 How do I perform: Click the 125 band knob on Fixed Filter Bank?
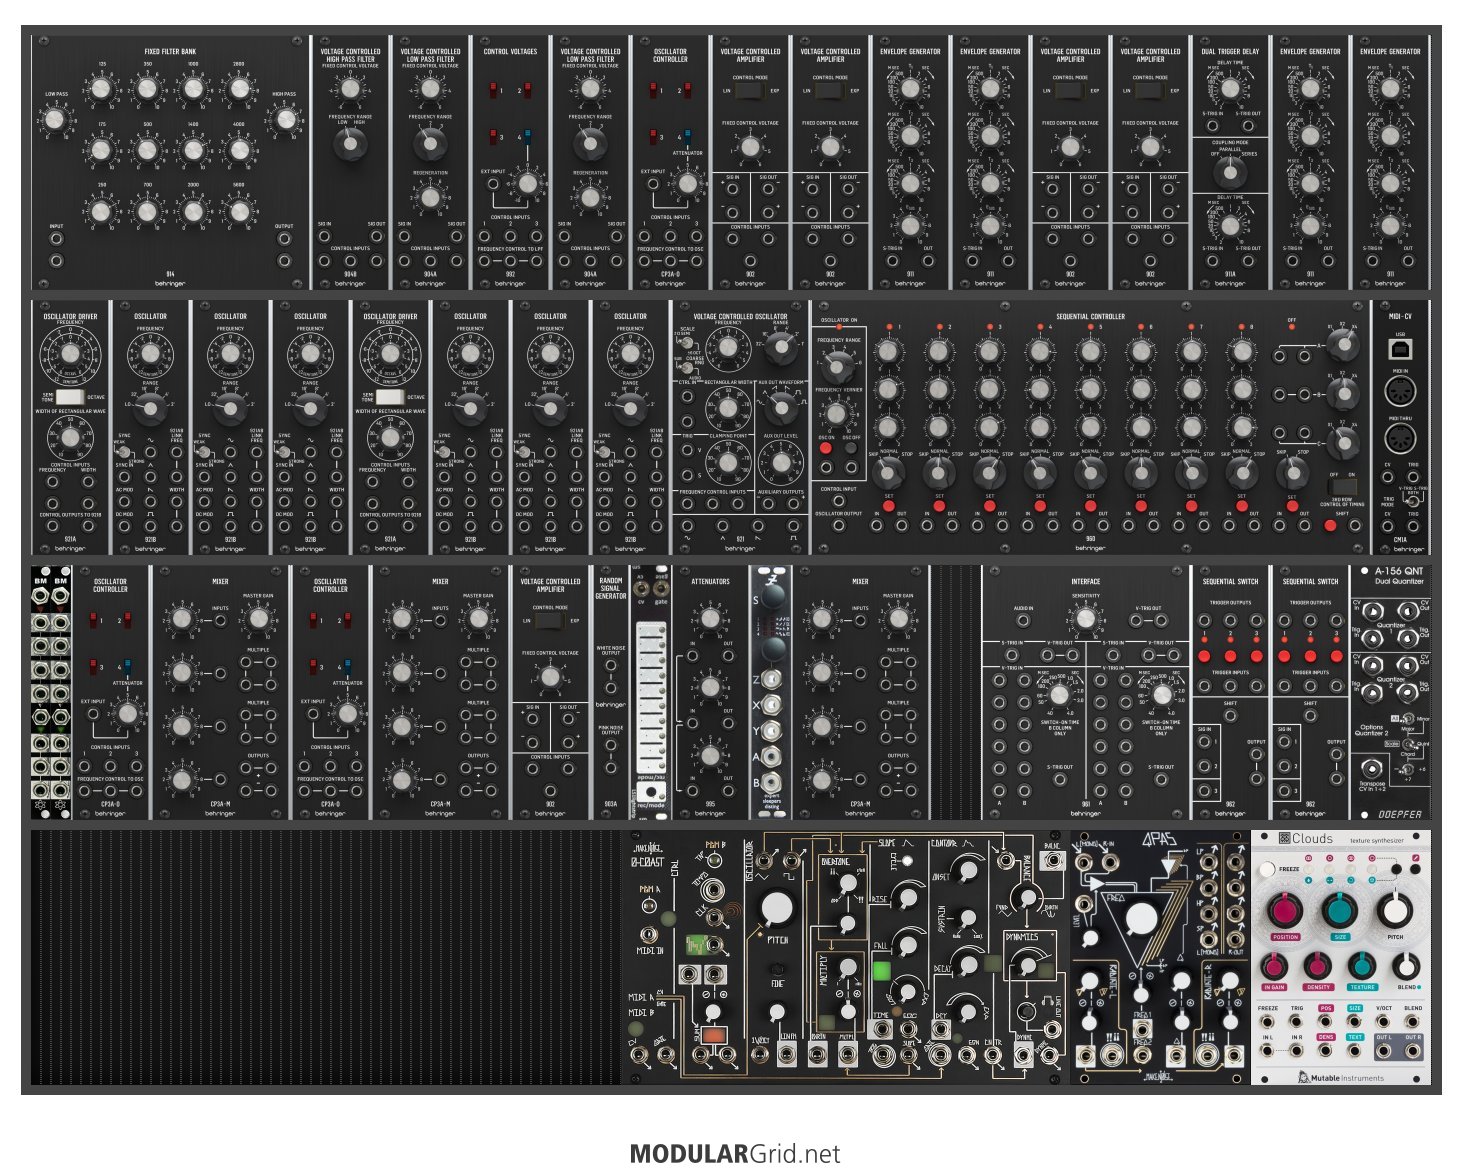(101, 90)
